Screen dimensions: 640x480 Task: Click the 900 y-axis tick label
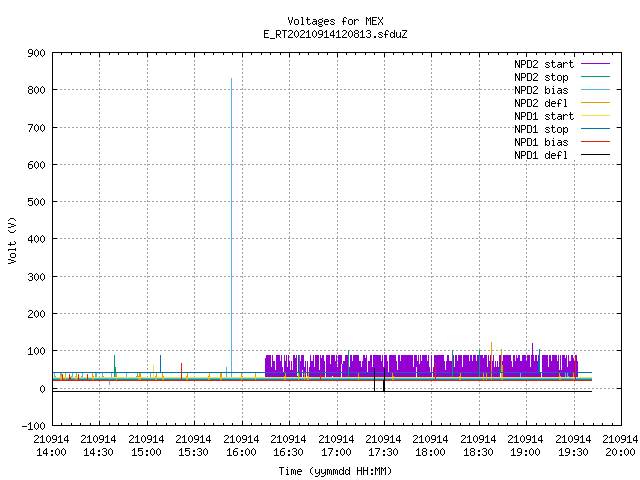coord(36,53)
